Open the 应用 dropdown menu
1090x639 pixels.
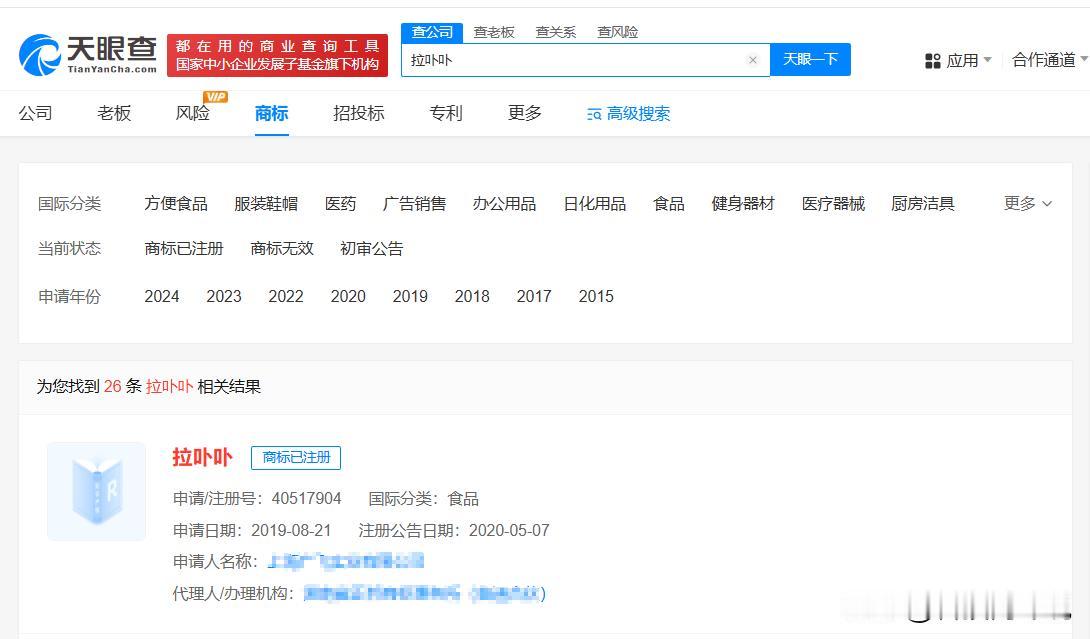(x=969, y=61)
